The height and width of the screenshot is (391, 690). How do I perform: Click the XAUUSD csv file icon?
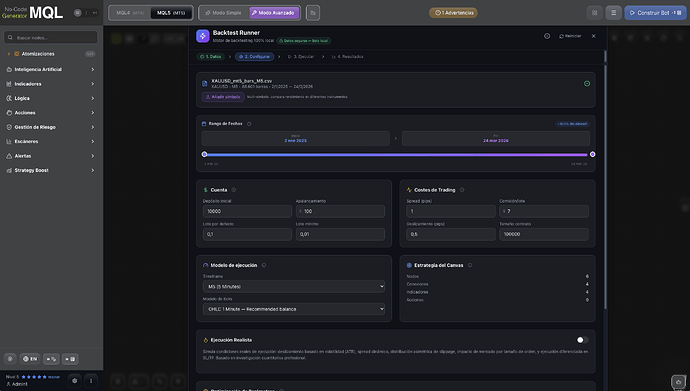coord(205,83)
